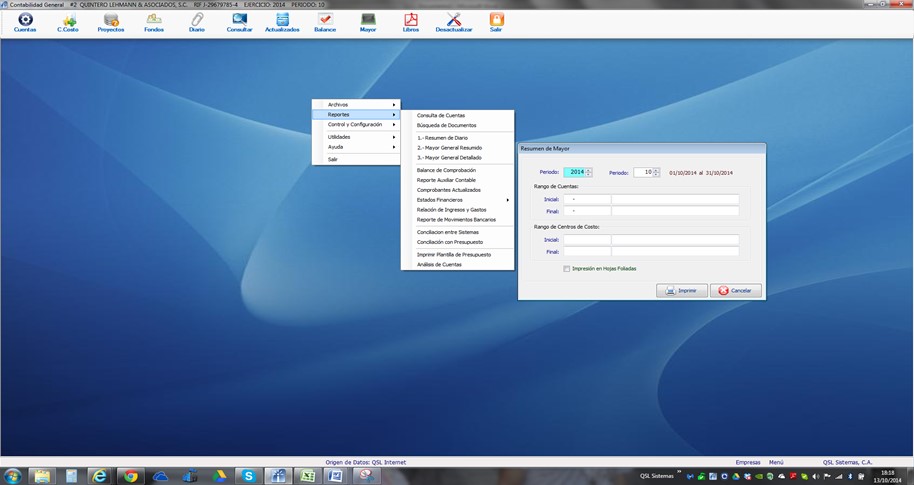Expand the Ayuda submenu
This screenshot has width=914, height=485.
pos(356,147)
